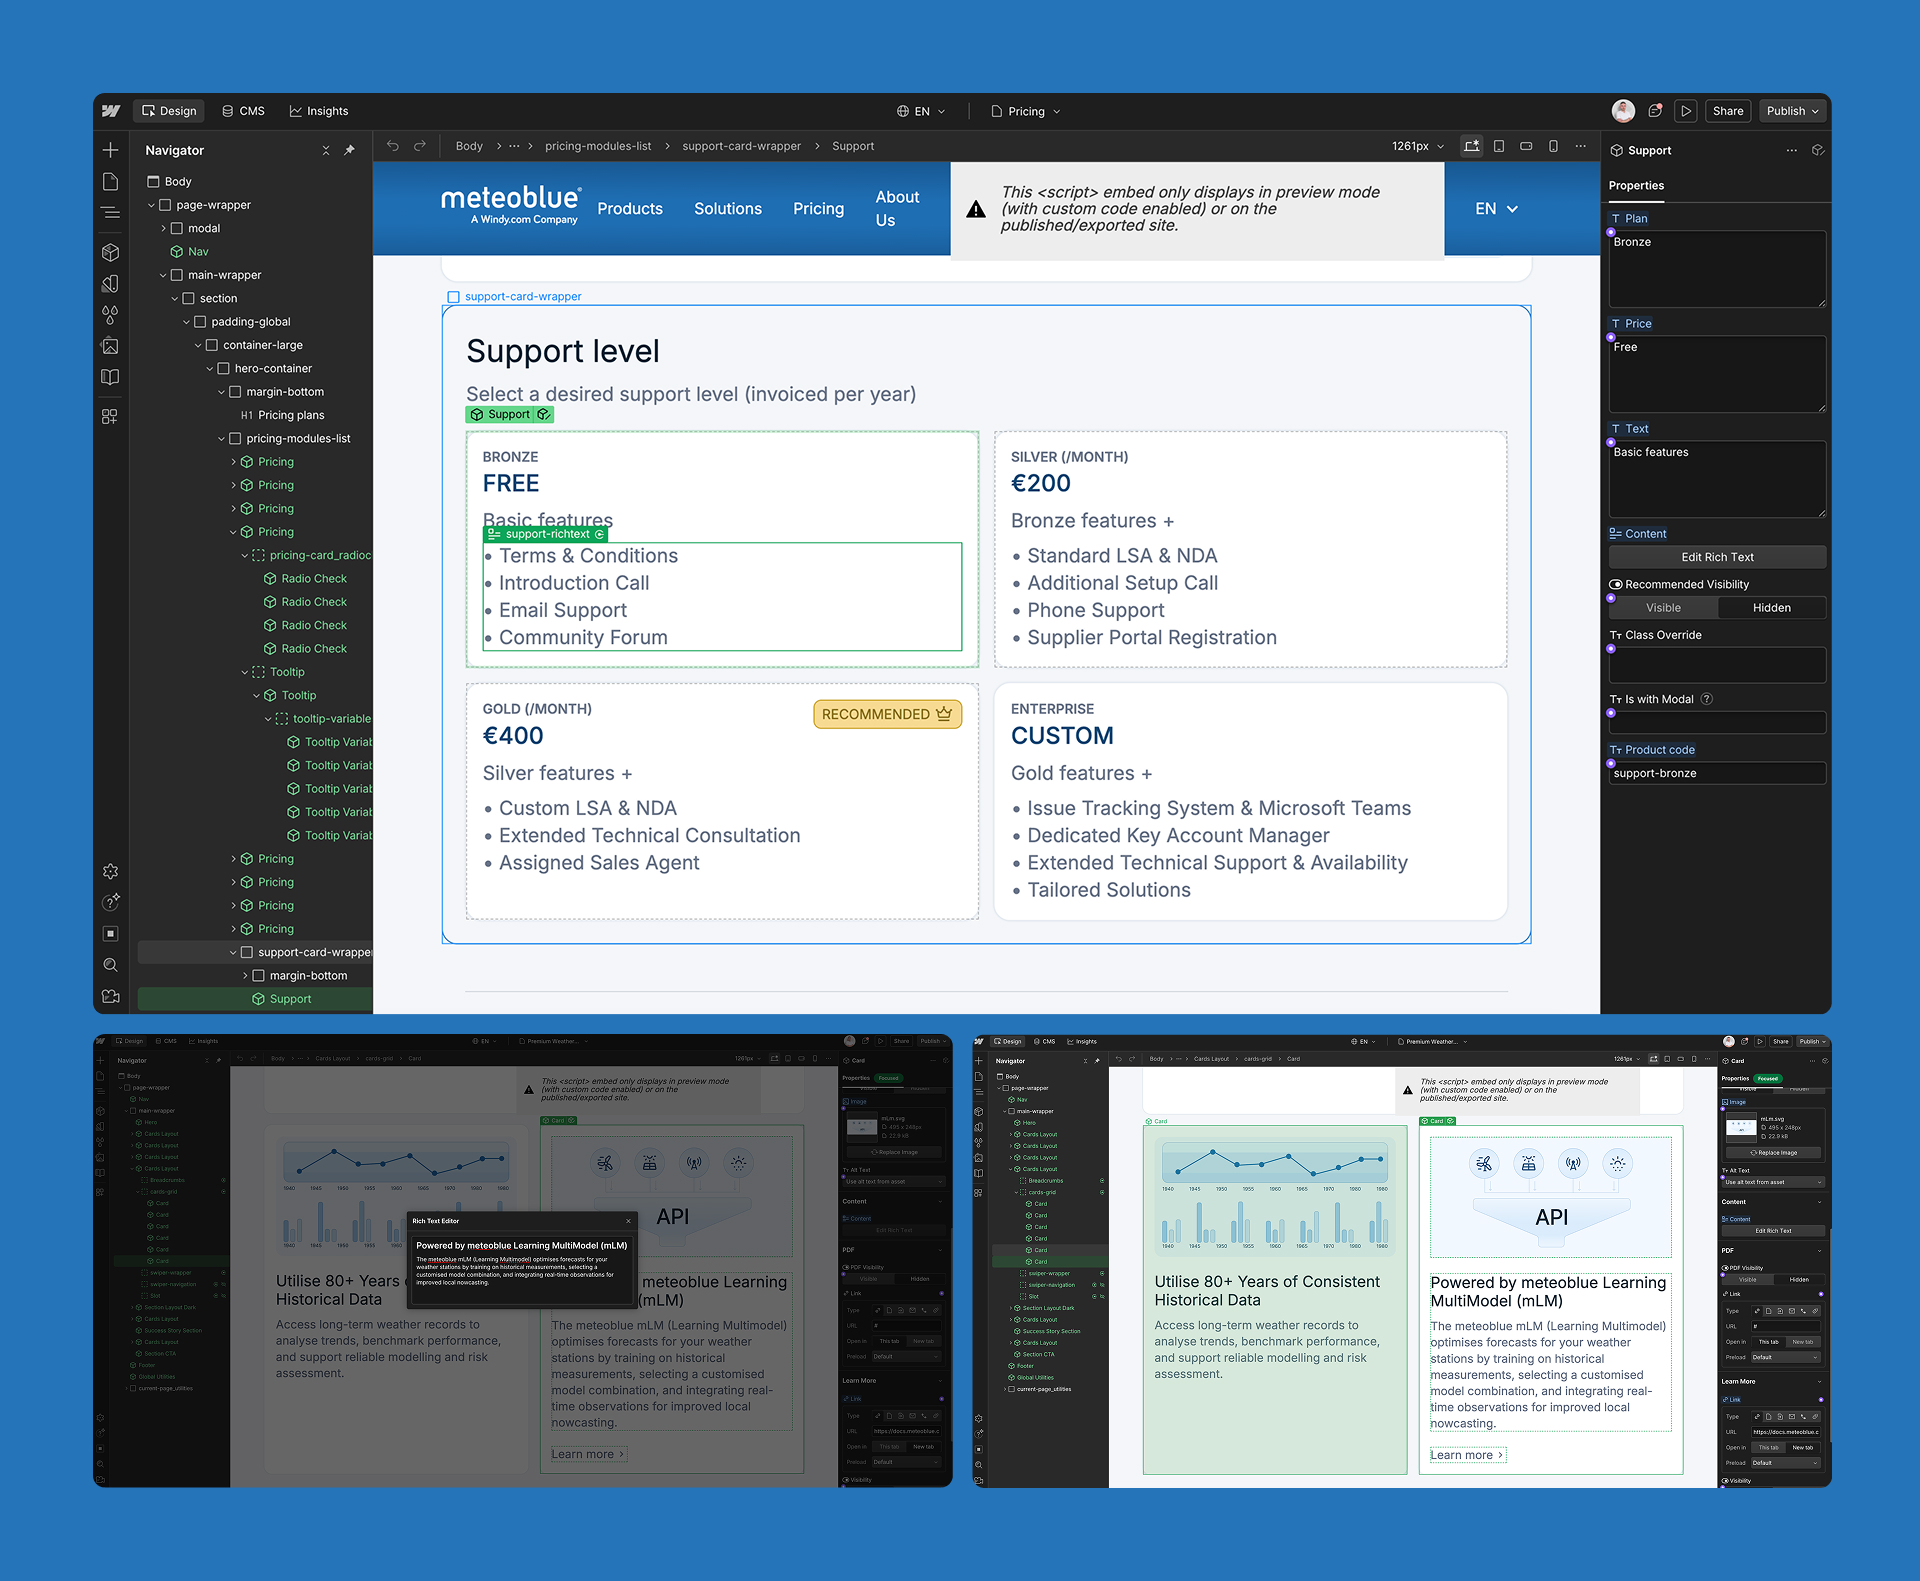Open the Pricing page dropdown
Image resolution: width=1920 pixels, height=1581 pixels.
[1026, 111]
